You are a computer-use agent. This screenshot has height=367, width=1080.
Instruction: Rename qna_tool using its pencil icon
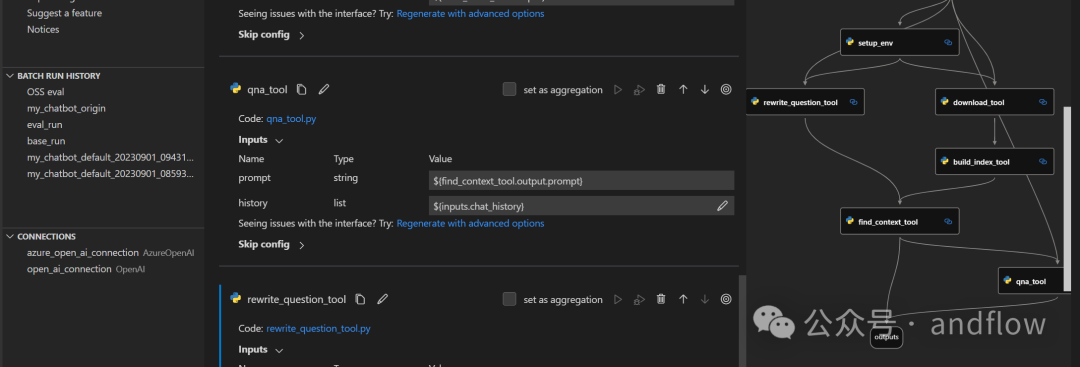click(x=324, y=90)
